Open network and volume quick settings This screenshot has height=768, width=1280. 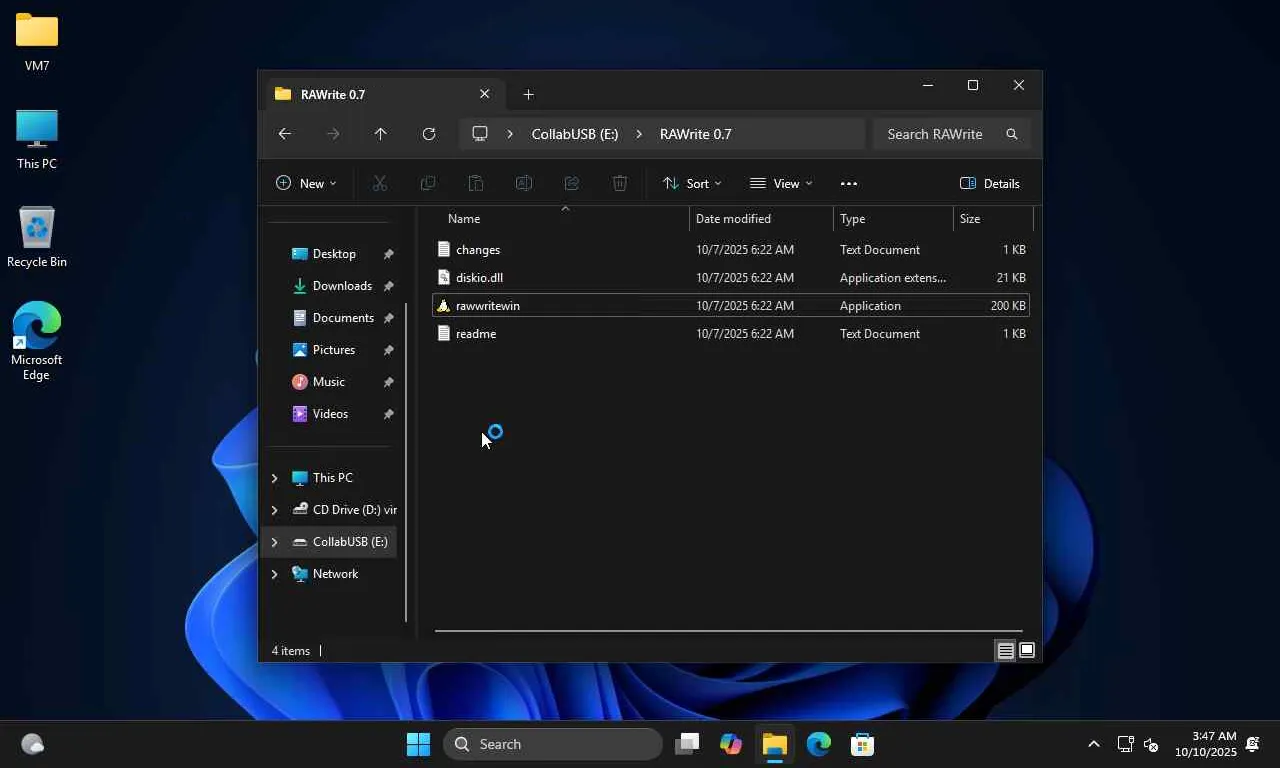point(1137,744)
